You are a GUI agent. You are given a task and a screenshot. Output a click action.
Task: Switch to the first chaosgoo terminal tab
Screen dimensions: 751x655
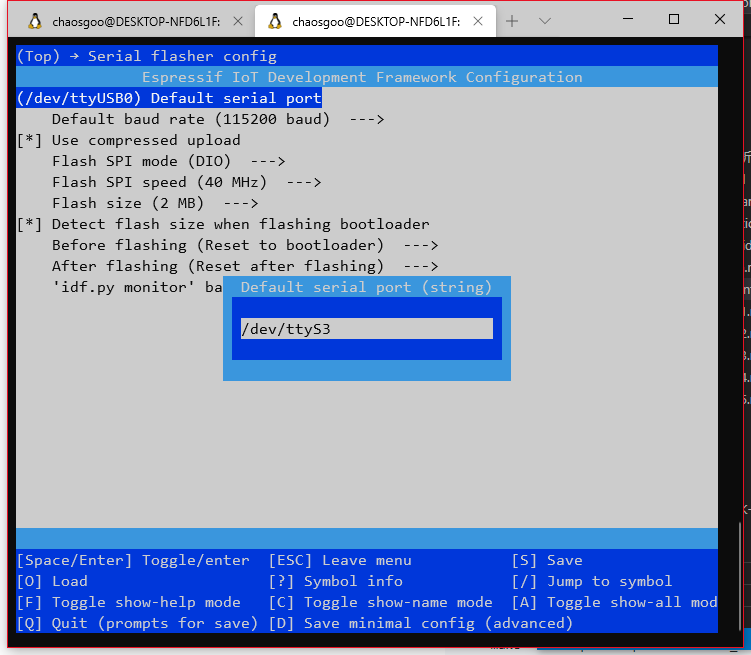130,21
